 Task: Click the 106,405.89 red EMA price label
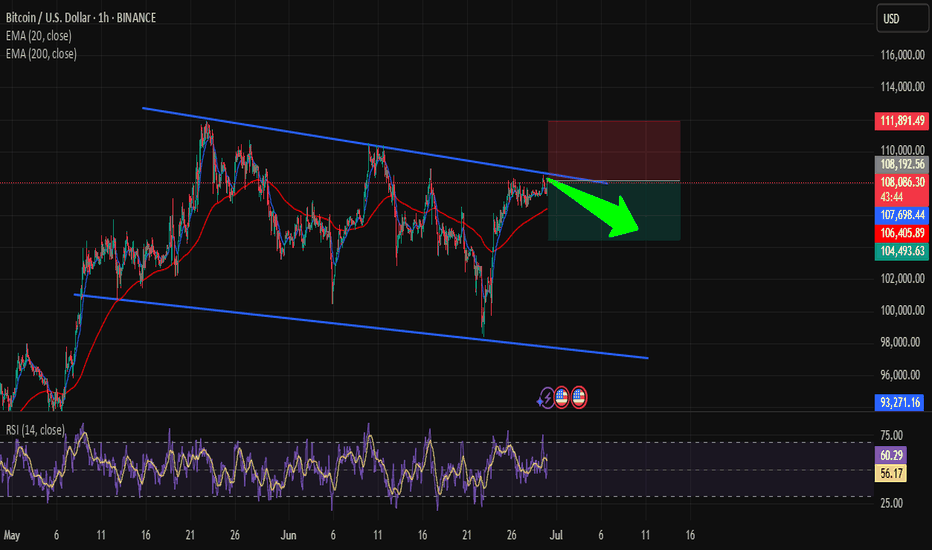coord(902,233)
